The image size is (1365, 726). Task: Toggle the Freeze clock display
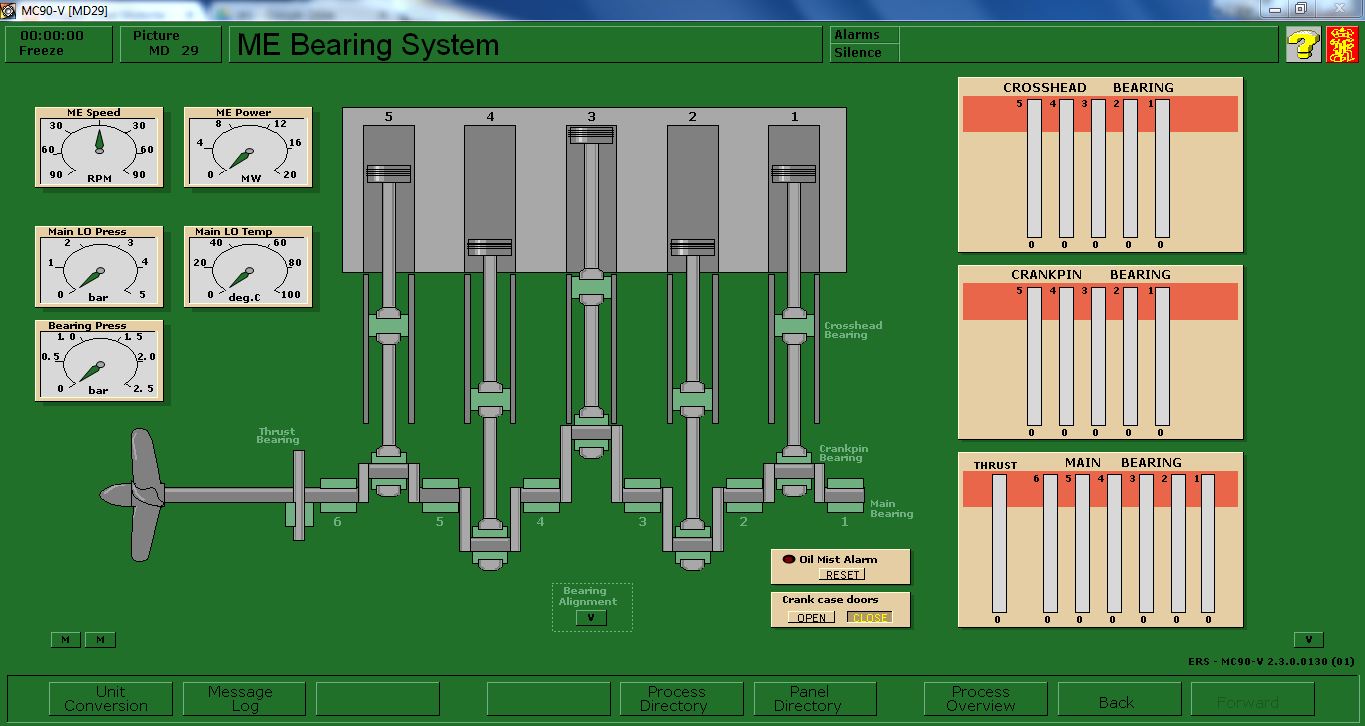click(57, 44)
